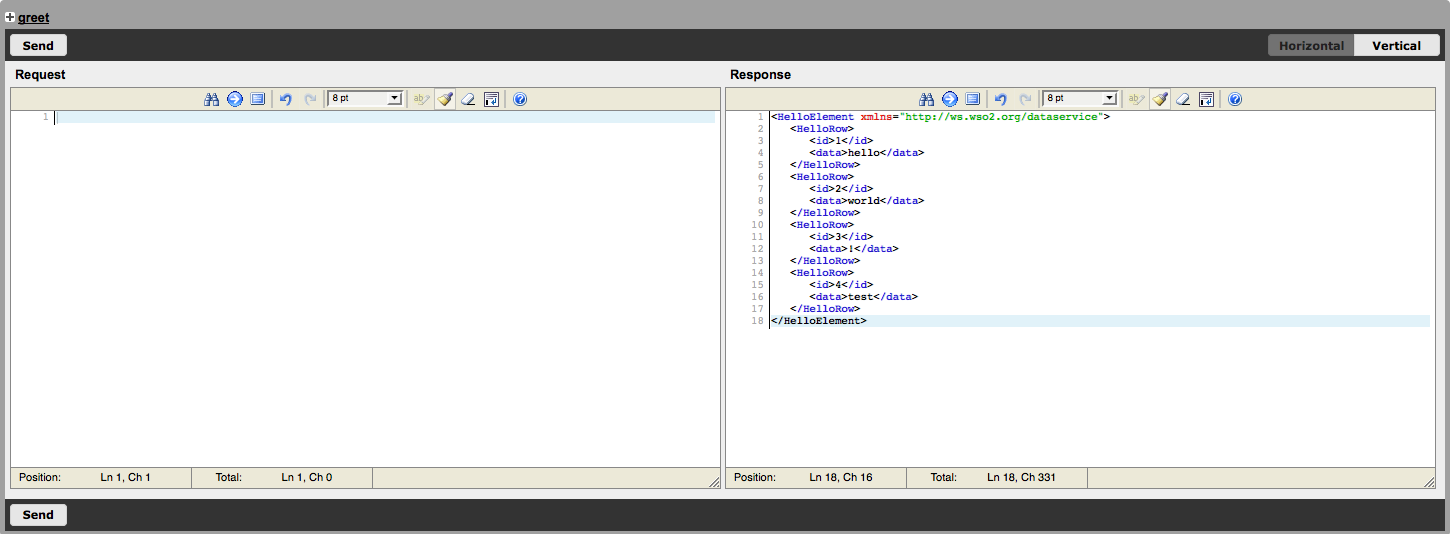This screenshot has width=1450, height=534.
Task: Open the greet operation link
Action: point(33,17)
